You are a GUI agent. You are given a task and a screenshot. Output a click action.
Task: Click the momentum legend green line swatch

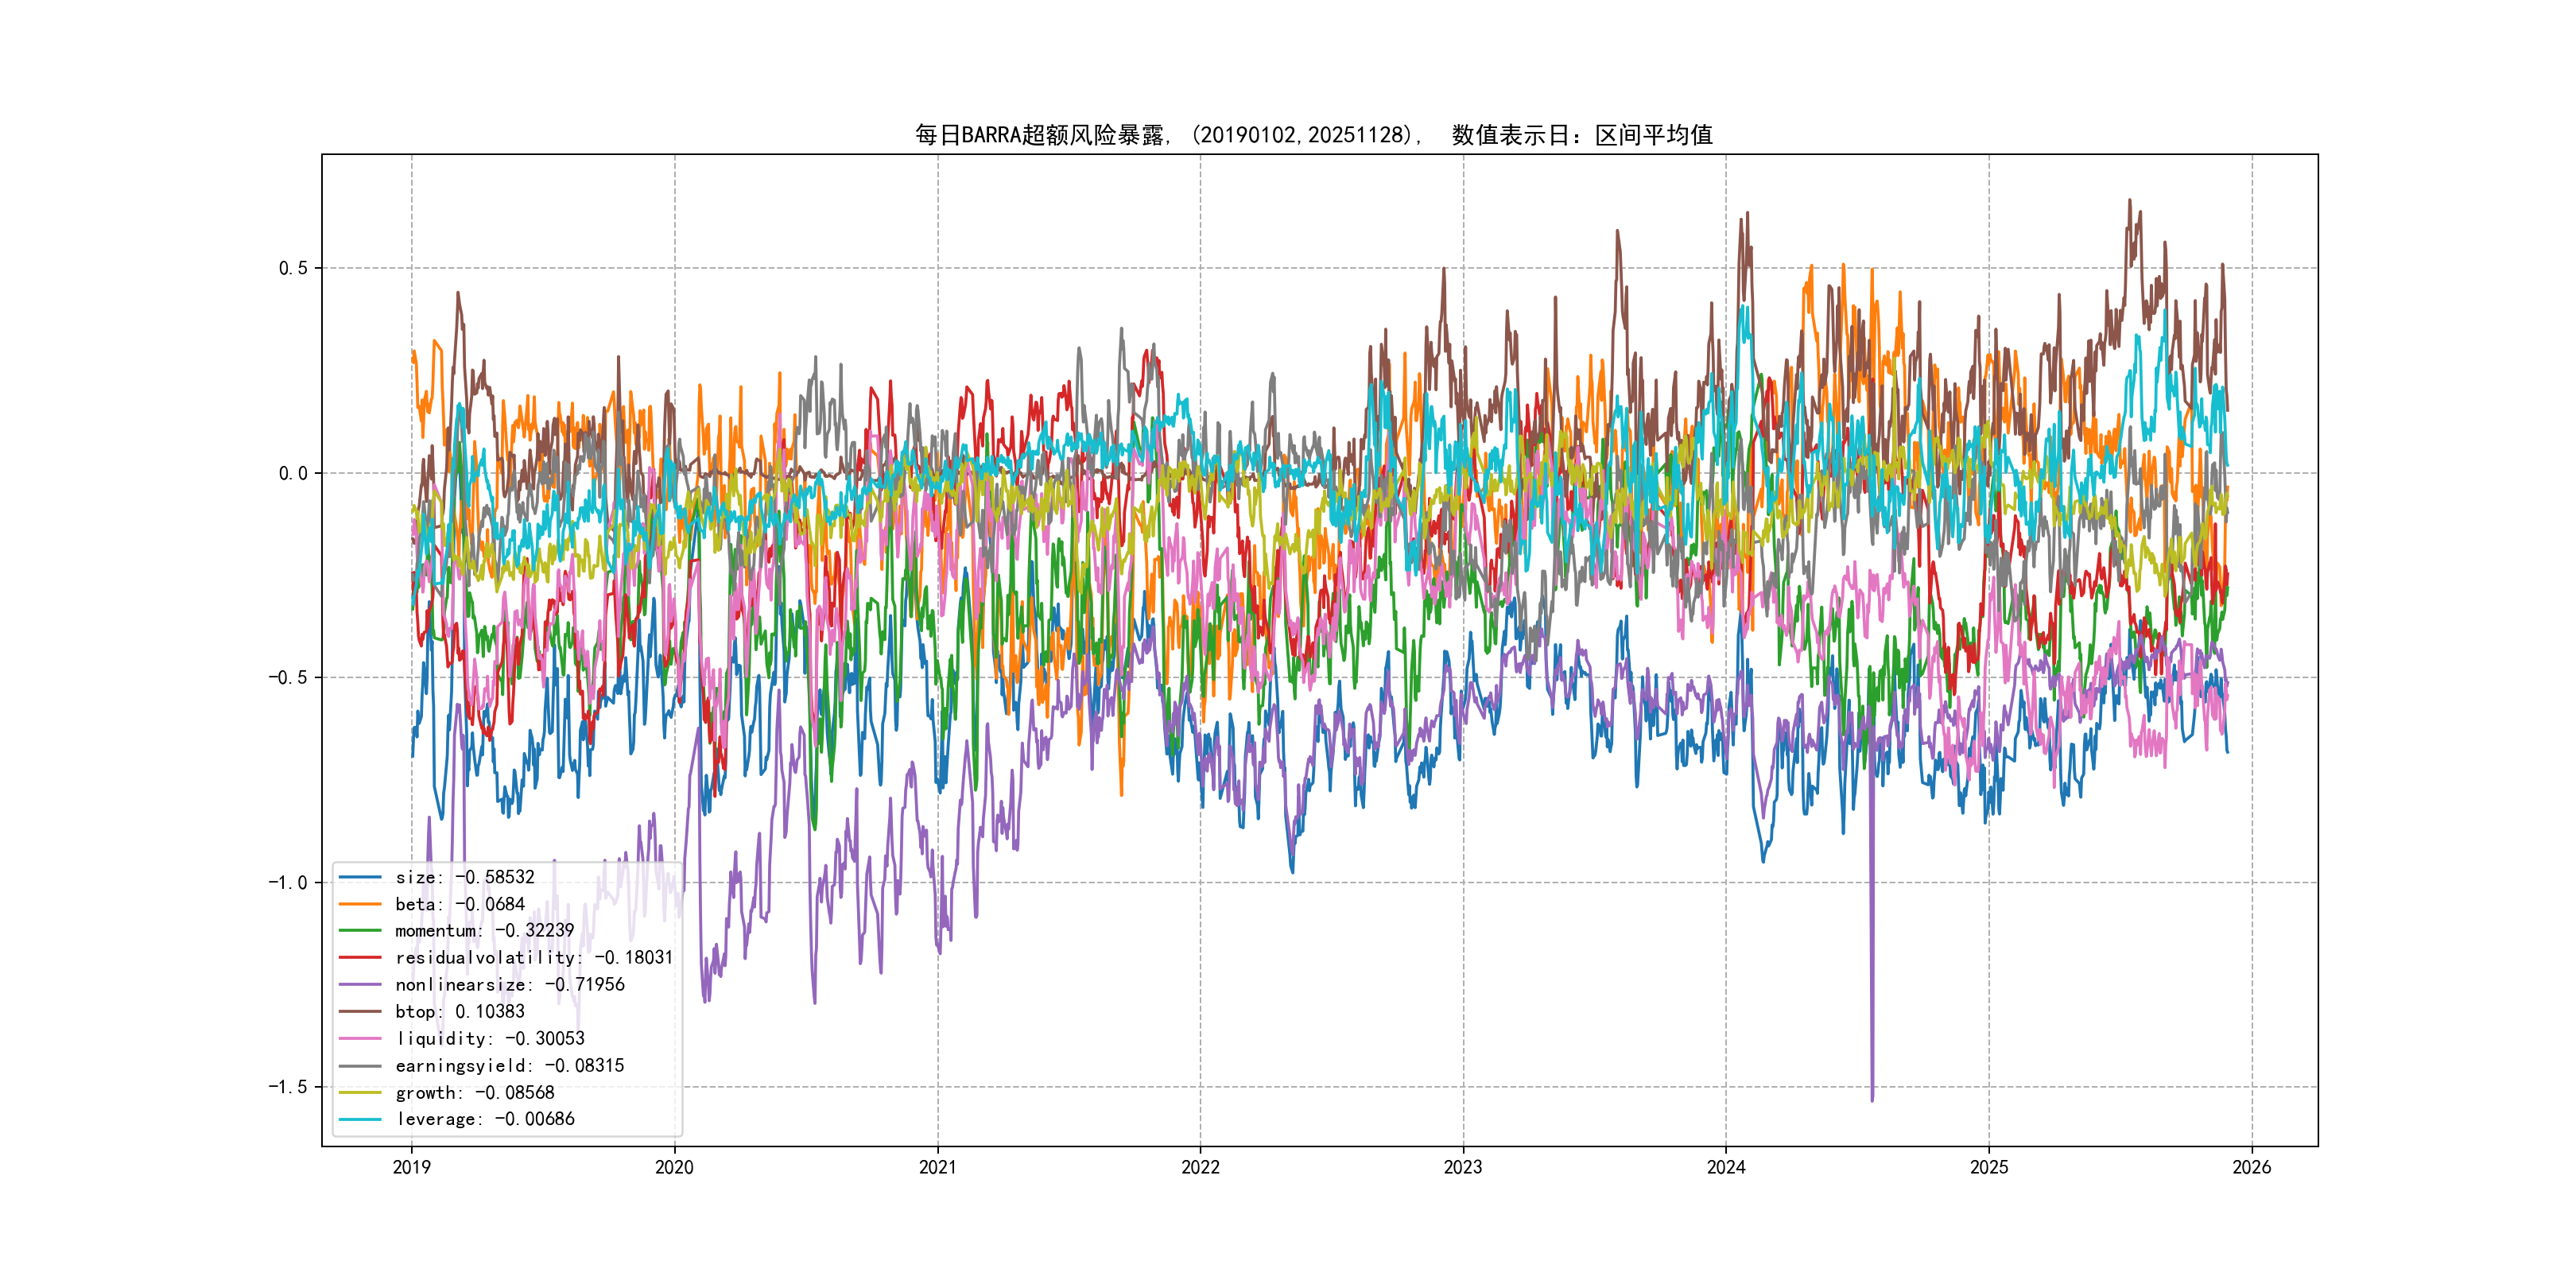pyautogui.click(x=360, y=931)
